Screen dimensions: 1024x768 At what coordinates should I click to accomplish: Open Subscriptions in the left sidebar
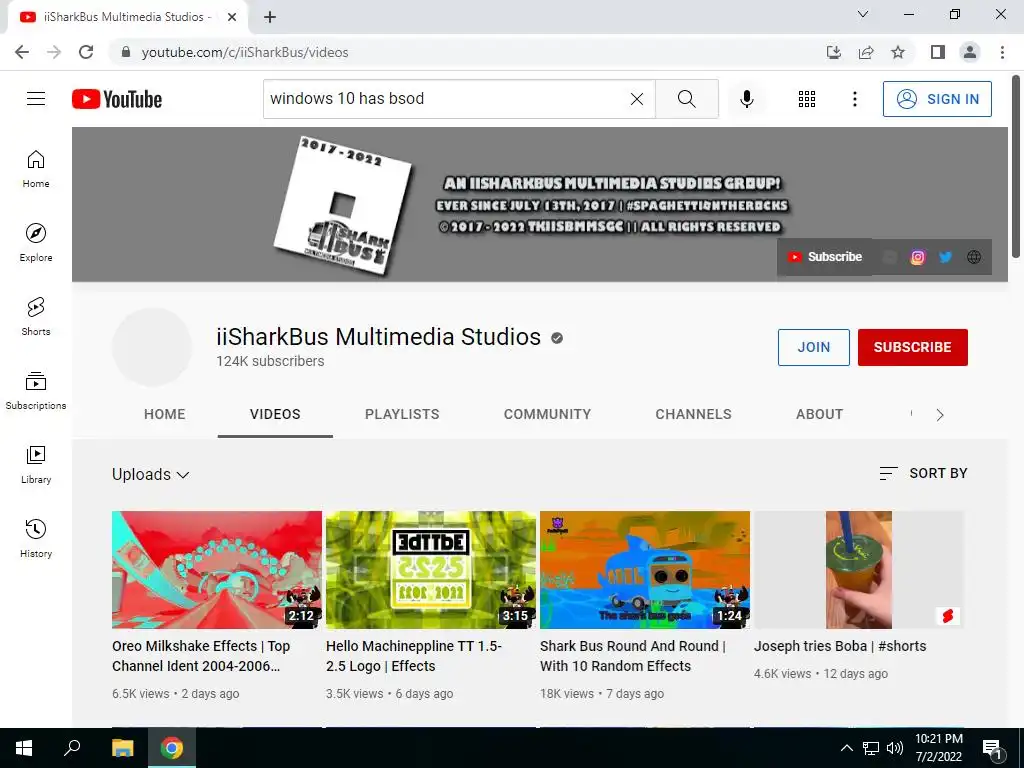36,391
